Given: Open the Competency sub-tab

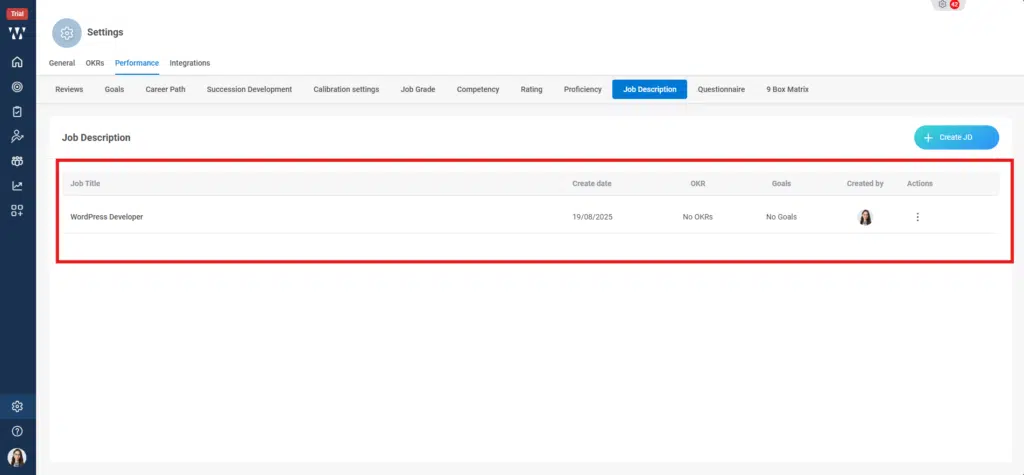Looking at the screenshot, I should click(x=478, y=90).
